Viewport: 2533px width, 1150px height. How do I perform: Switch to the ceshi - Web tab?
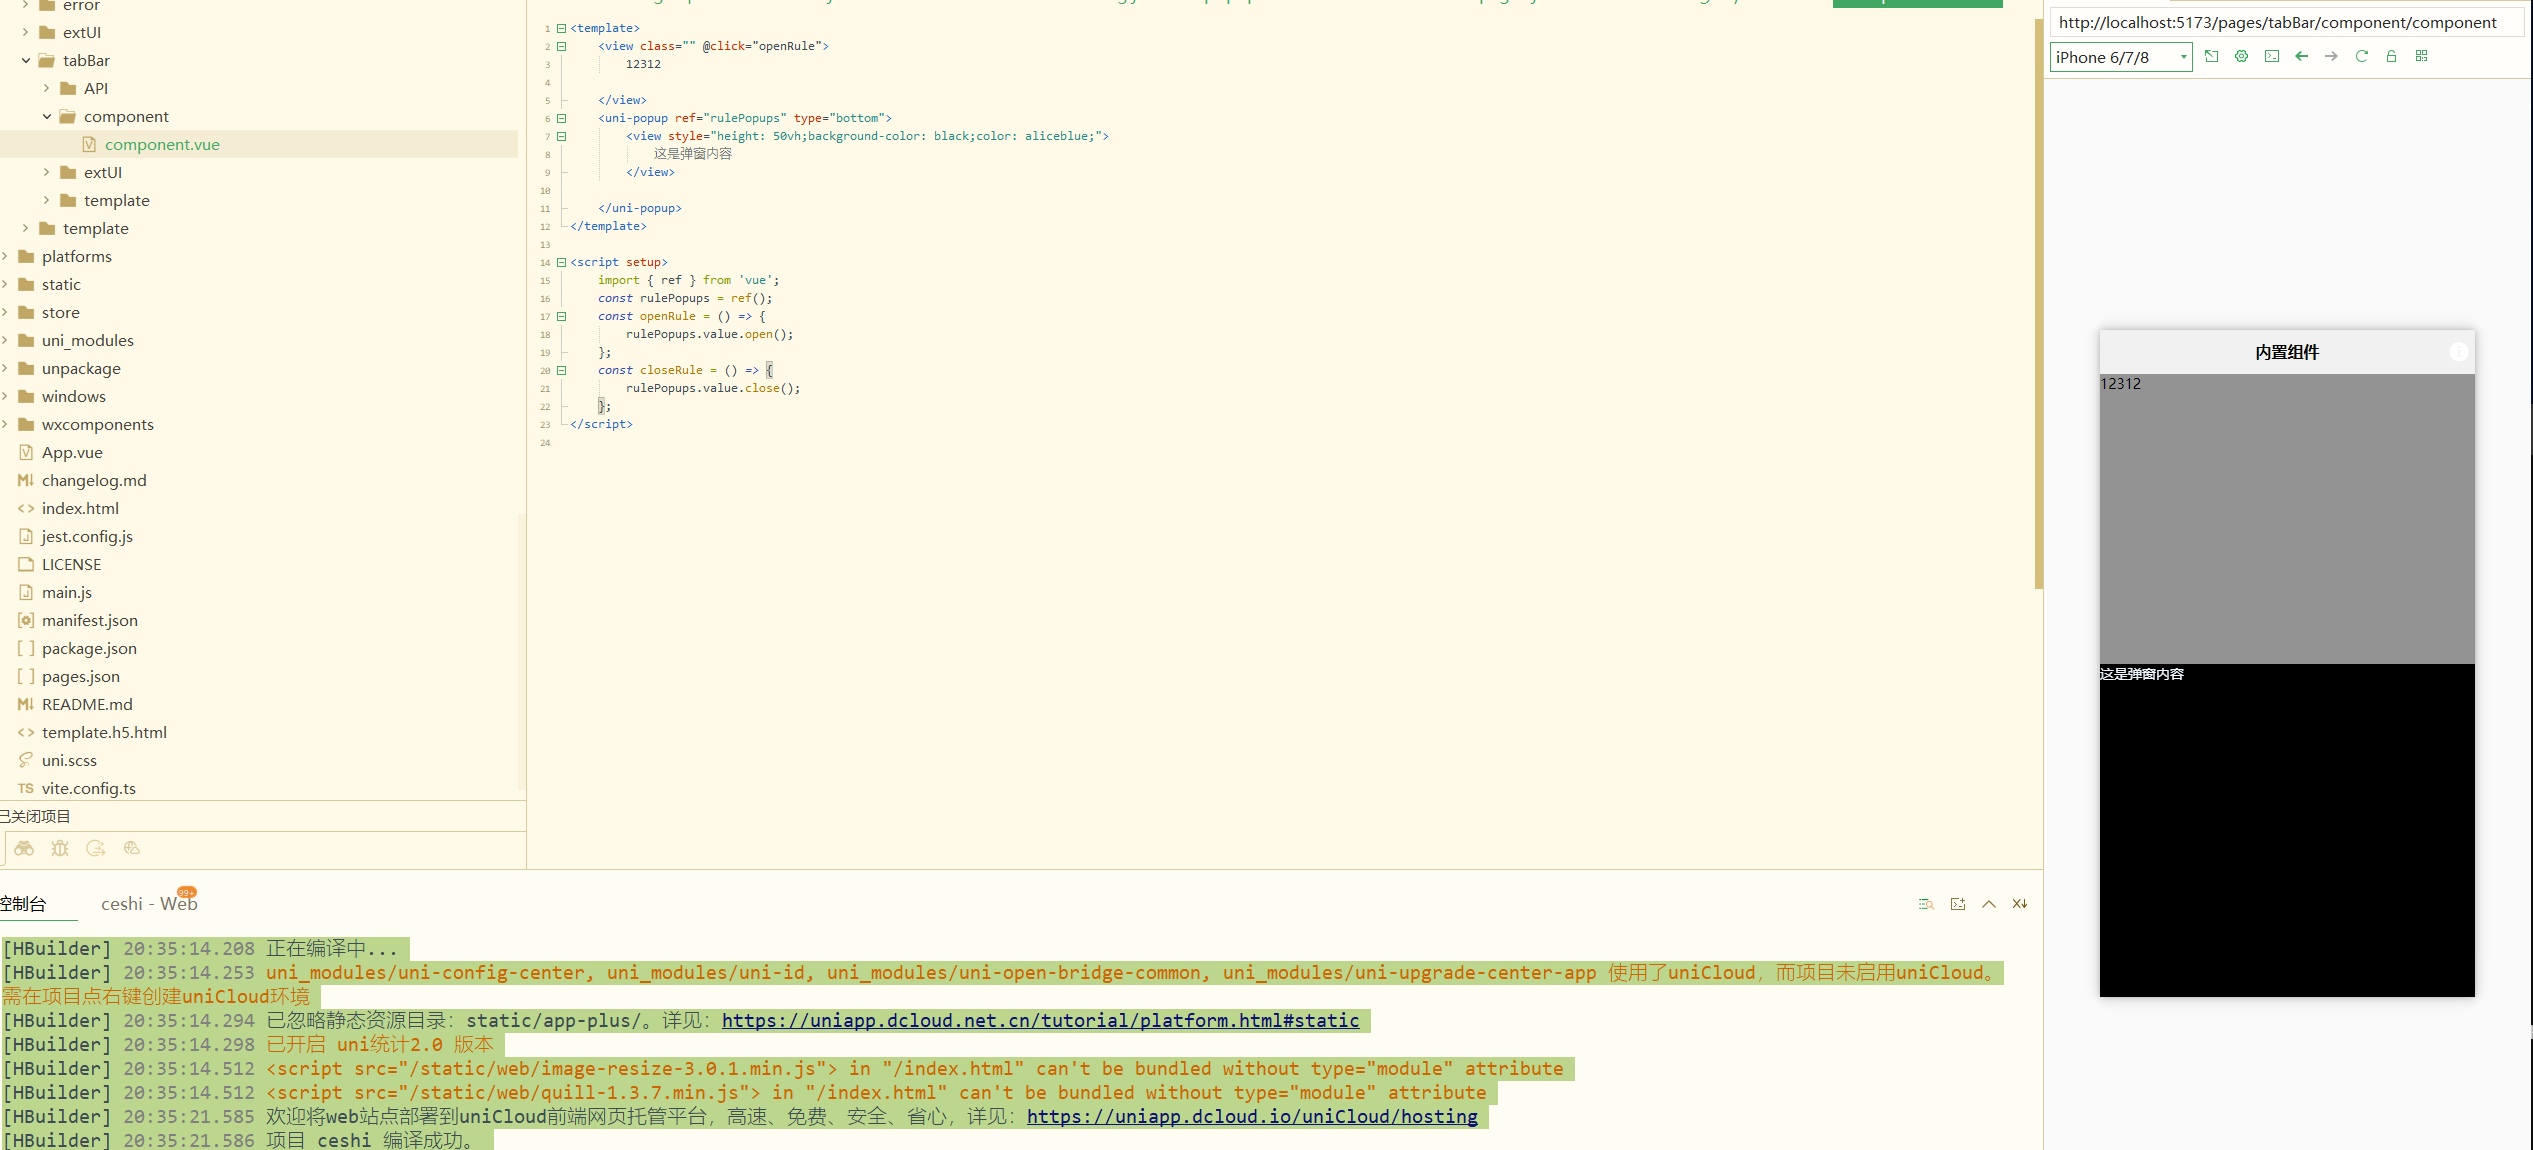149,904
